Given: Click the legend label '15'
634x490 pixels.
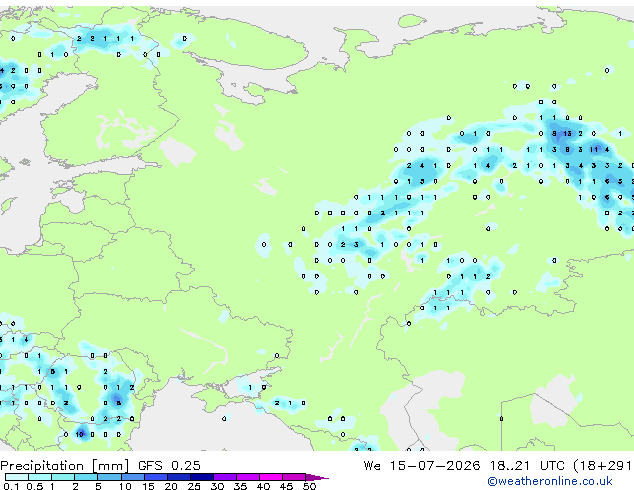Looking at the screenshot, I should [148, 486].
